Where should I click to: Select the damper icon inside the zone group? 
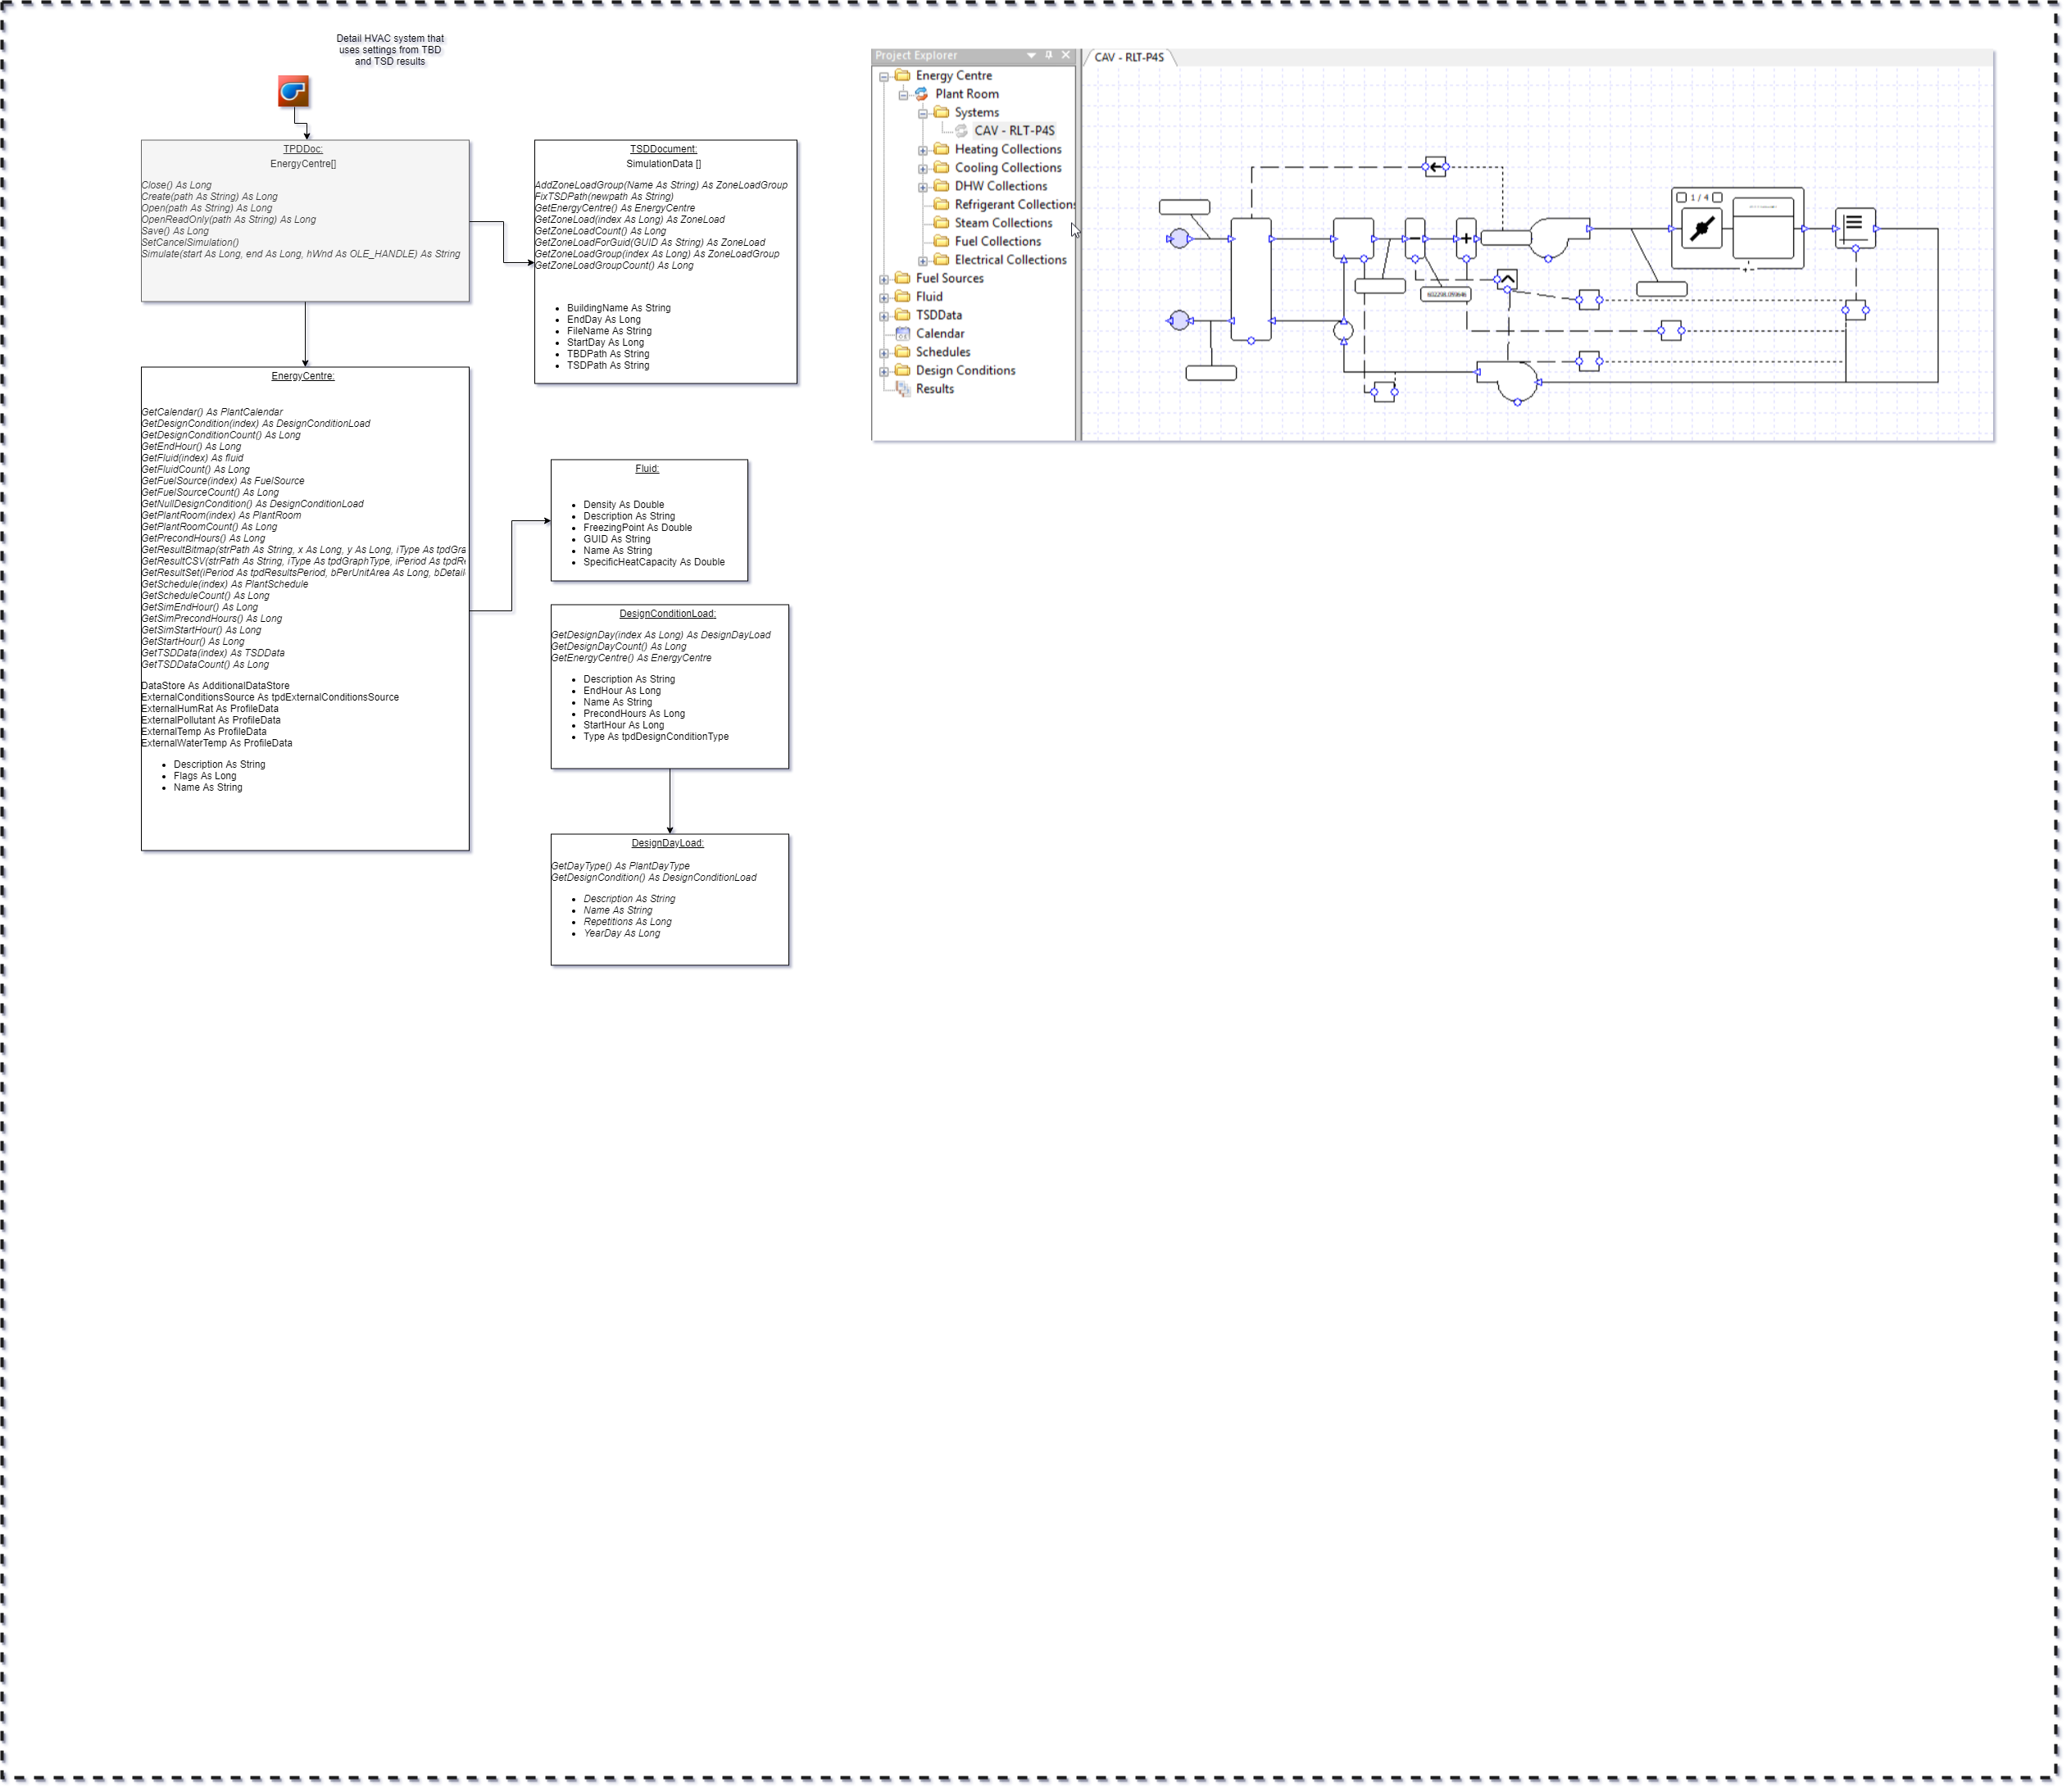pos(1702,229)
